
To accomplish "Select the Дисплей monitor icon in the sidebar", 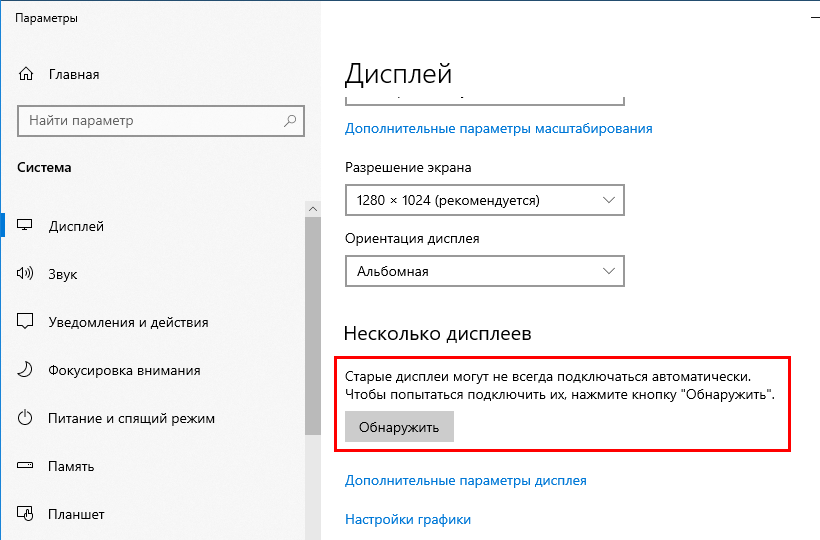I will [27, 226].
